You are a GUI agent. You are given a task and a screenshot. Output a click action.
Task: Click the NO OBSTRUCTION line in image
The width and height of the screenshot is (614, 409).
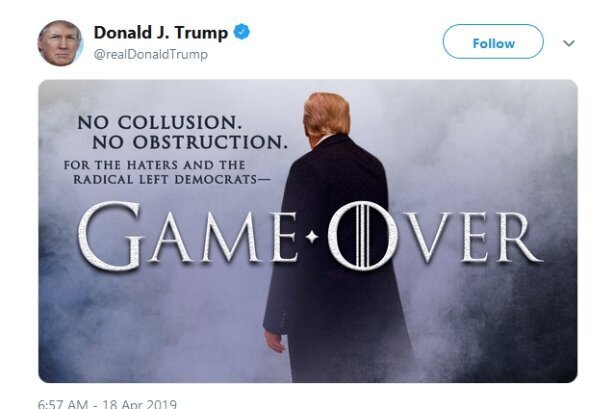click(x=190, y=143)
